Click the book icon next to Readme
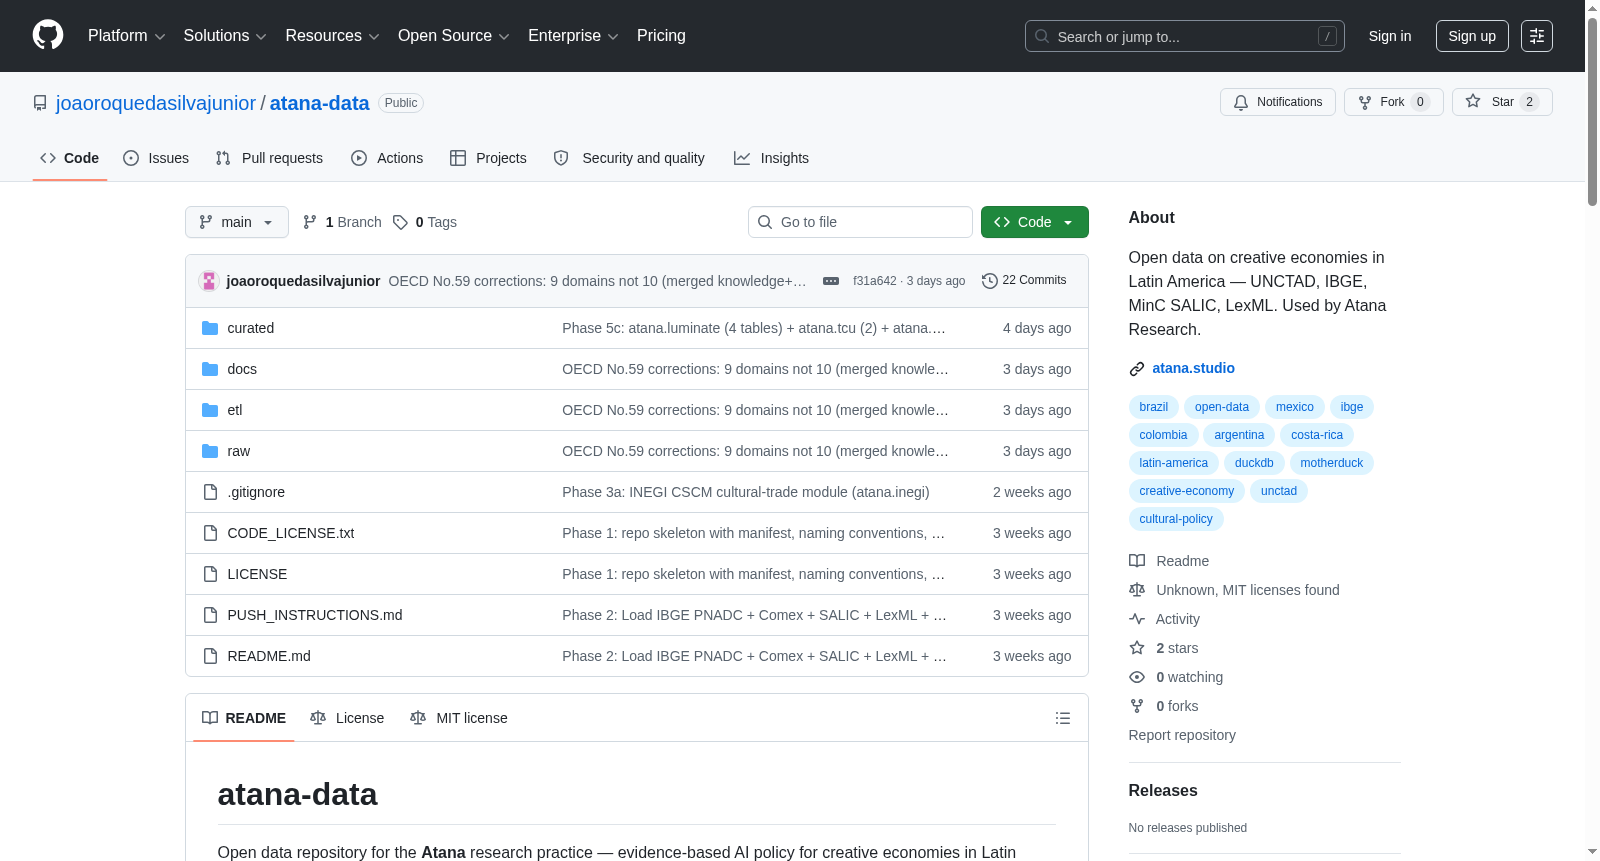The height and width of the screenshot is (861, 1600). pos(1137,561)
